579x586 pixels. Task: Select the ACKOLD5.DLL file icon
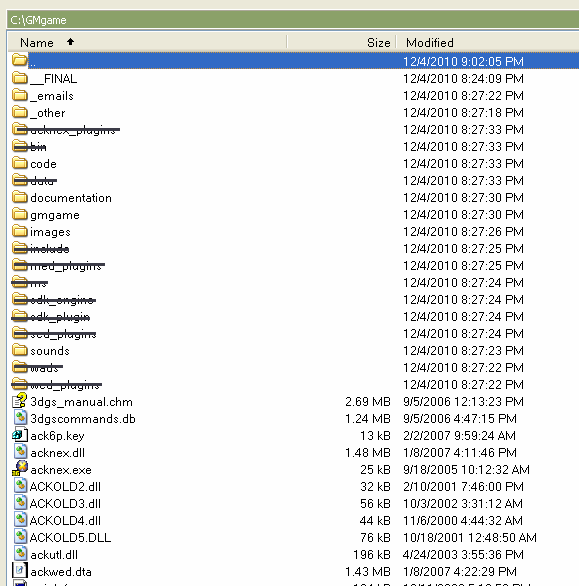pos(20,537)
